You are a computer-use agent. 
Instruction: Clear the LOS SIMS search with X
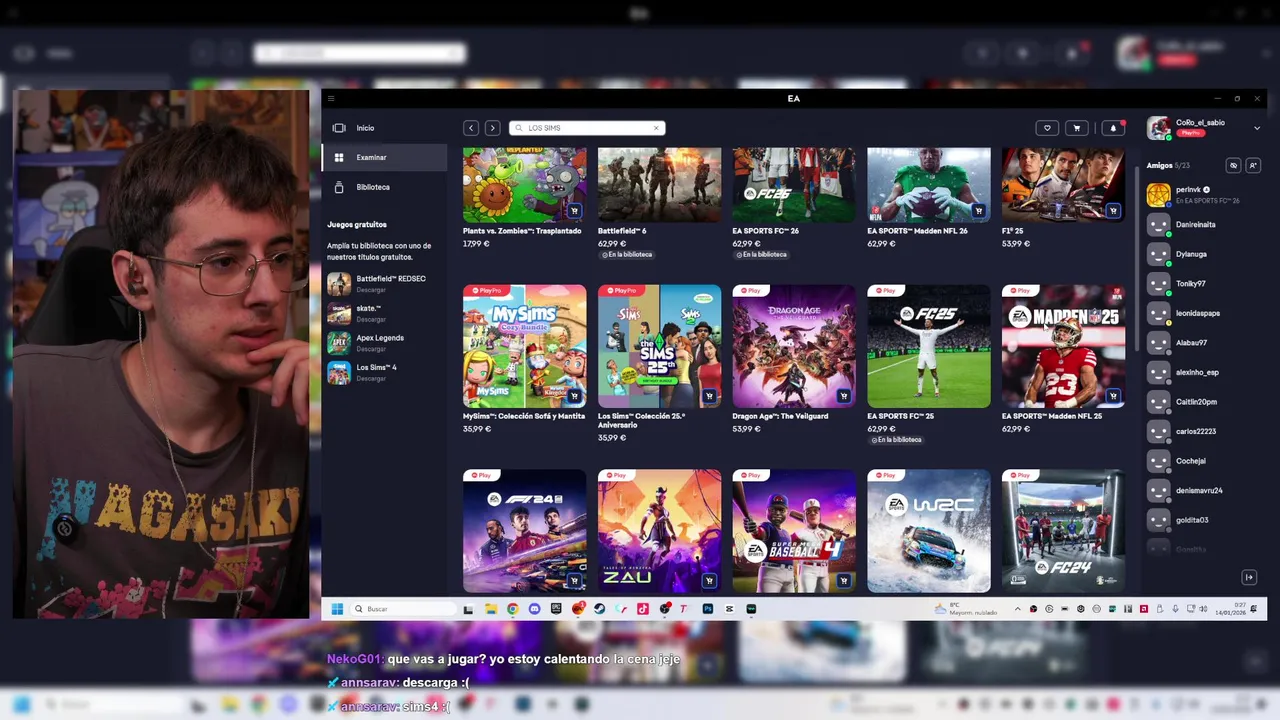point(657,128)
